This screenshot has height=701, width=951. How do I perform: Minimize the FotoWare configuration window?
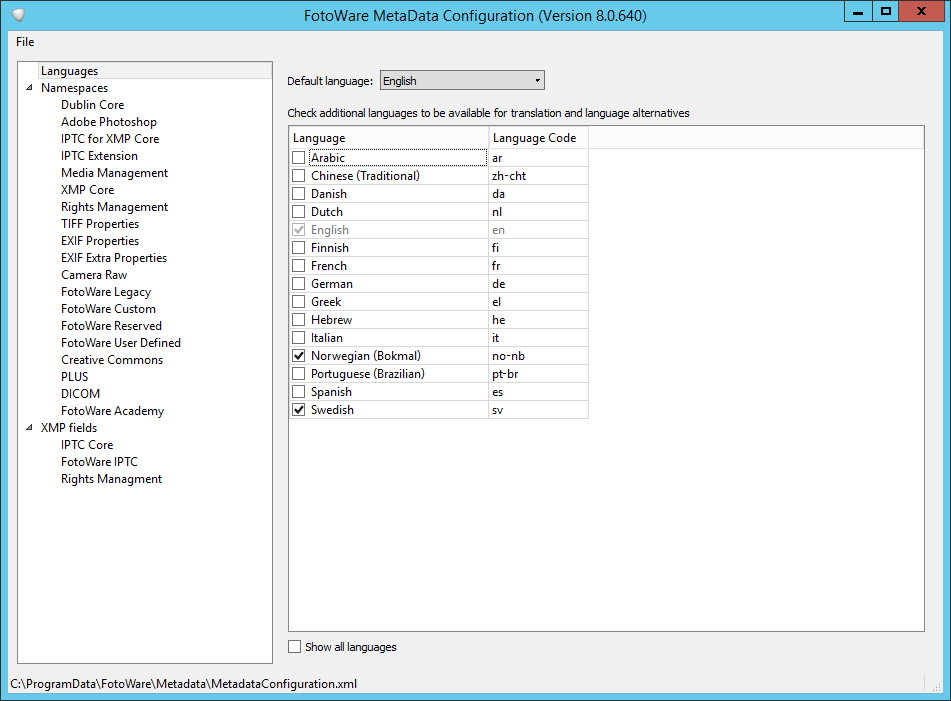(858, 12)
